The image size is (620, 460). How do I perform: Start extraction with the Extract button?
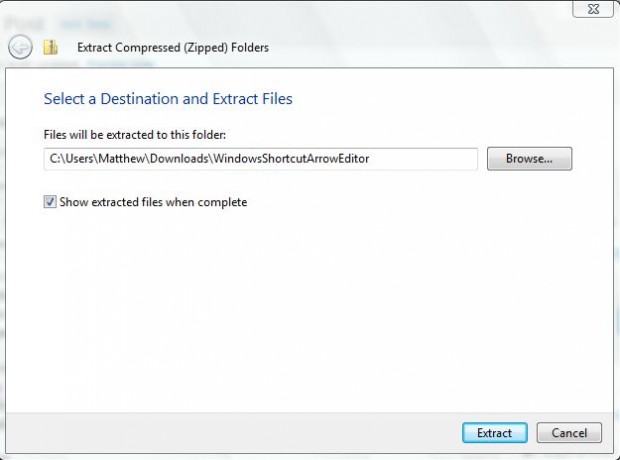point(494,433)
